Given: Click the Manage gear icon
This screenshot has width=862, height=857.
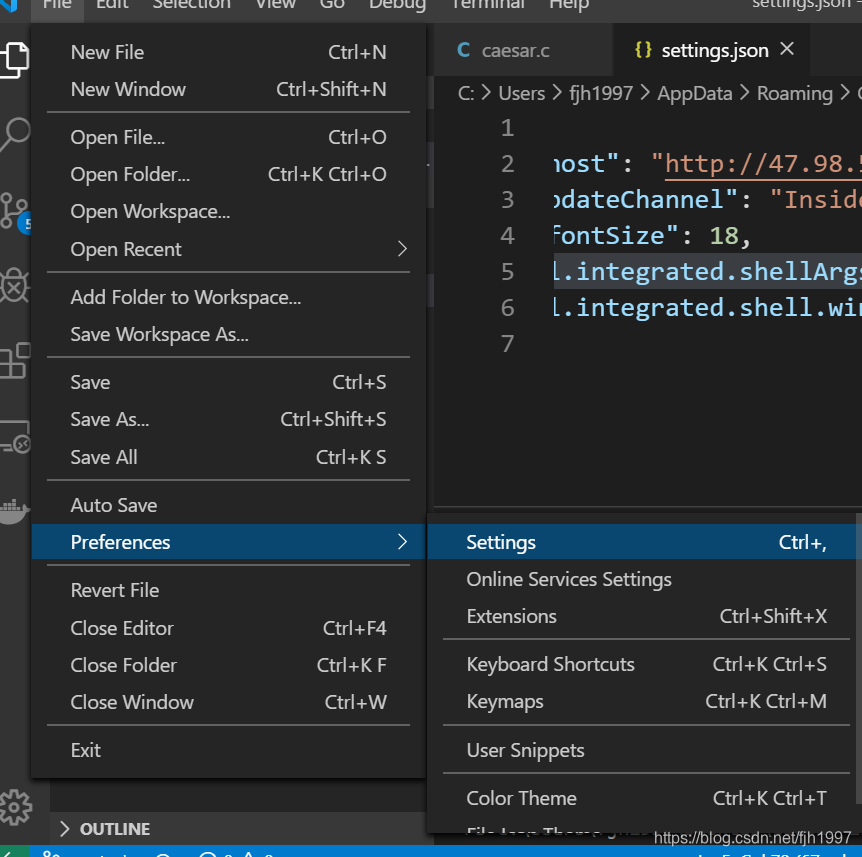Looking at the screenshot, I should click(15, 805).
